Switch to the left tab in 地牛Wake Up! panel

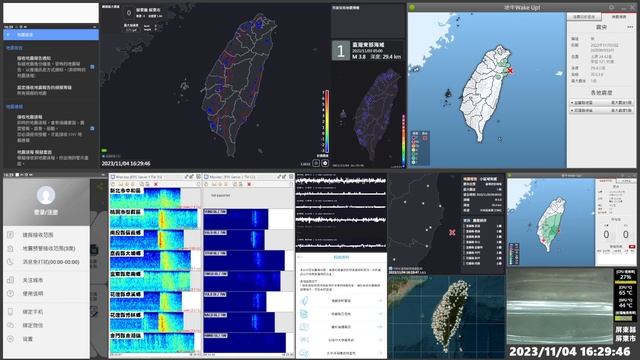(584, 17)
